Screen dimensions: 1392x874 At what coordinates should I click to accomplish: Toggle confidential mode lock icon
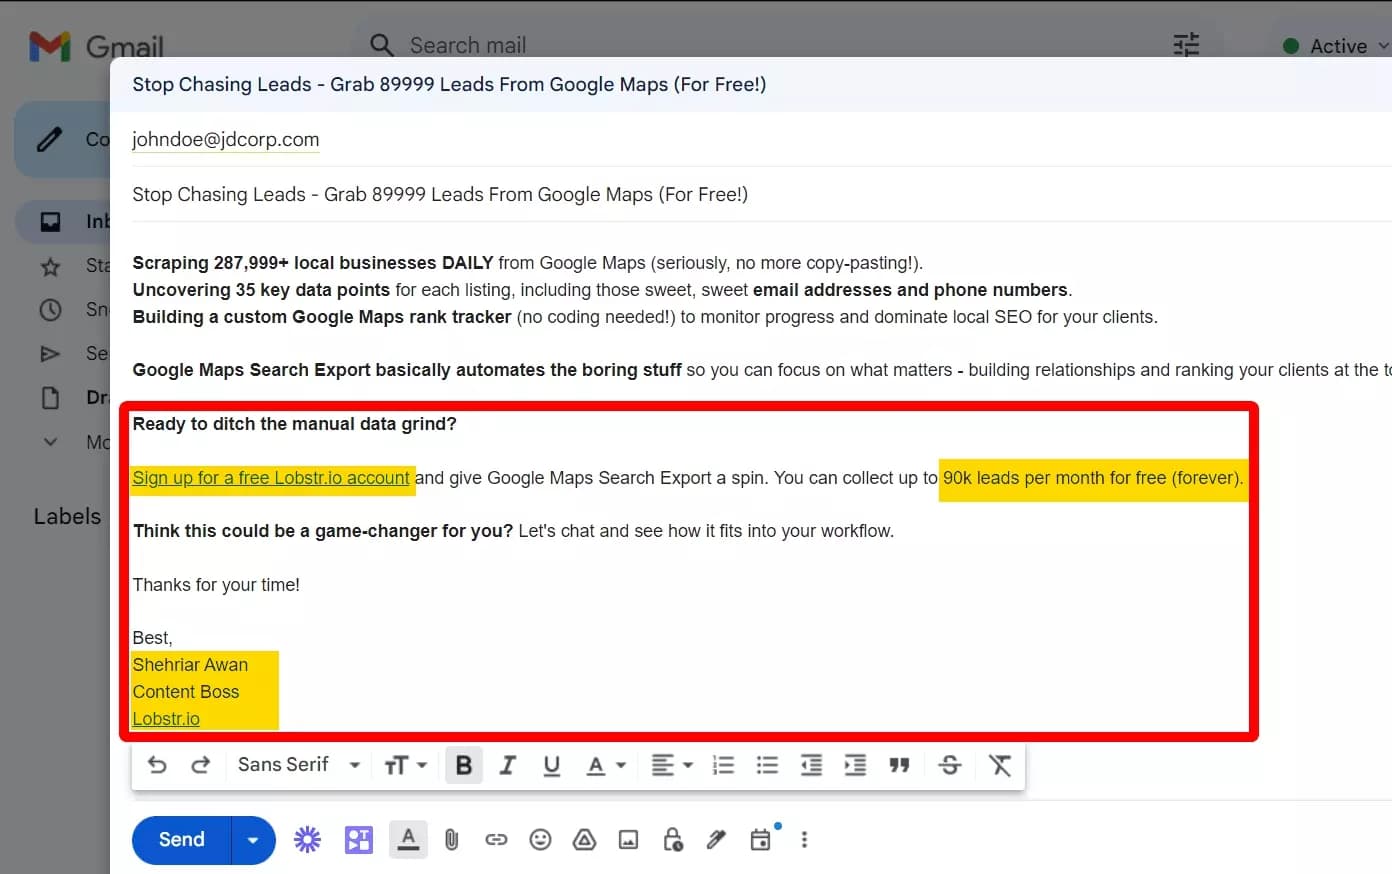[x=673, y=840]
